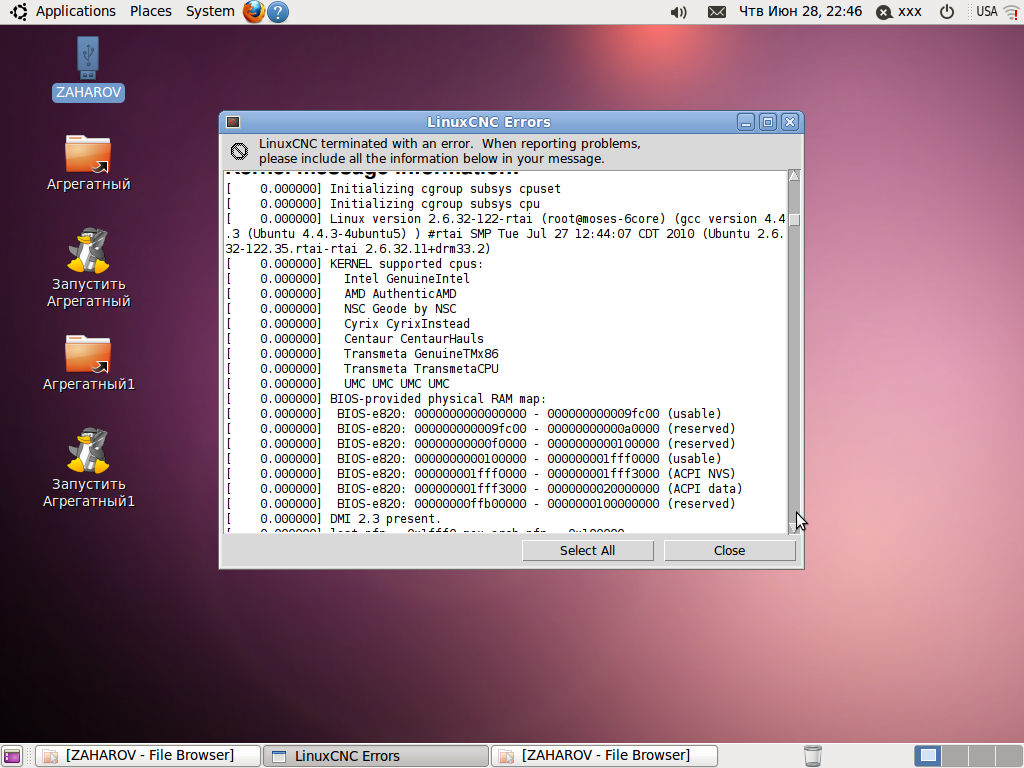The height and width of the screenshot is (768, 1024).
Task: Open the mail envelope indicator
Action: coord(716,12)
